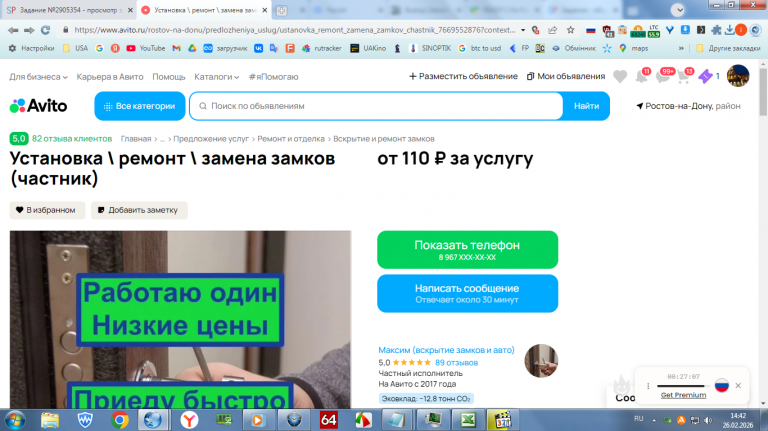Go to the Avito home logo
Image resolution: width=768 pixels, height=431 pixels.
[38, 106]
